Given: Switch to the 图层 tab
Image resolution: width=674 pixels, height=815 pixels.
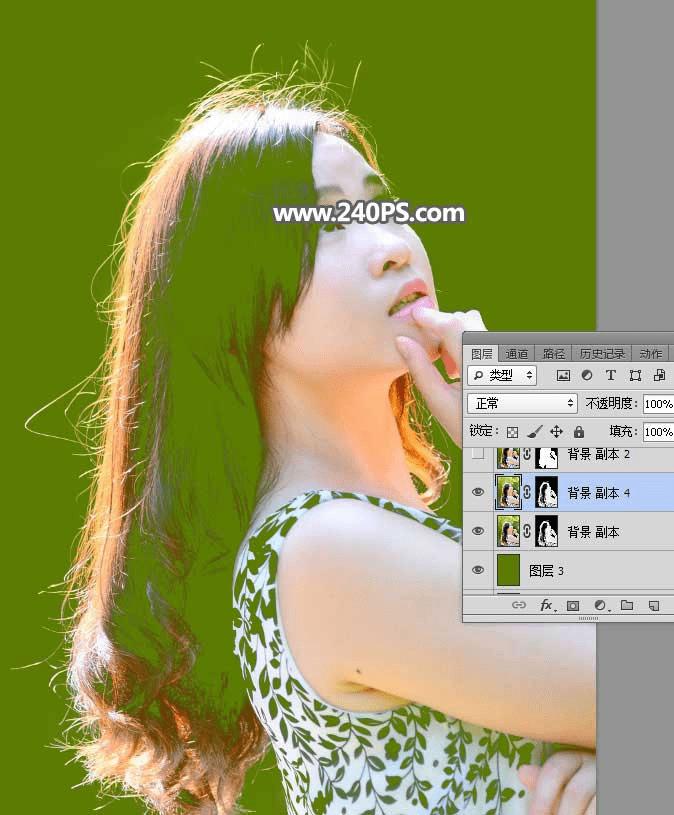Looking at the screenshot, I should (481, 354).
